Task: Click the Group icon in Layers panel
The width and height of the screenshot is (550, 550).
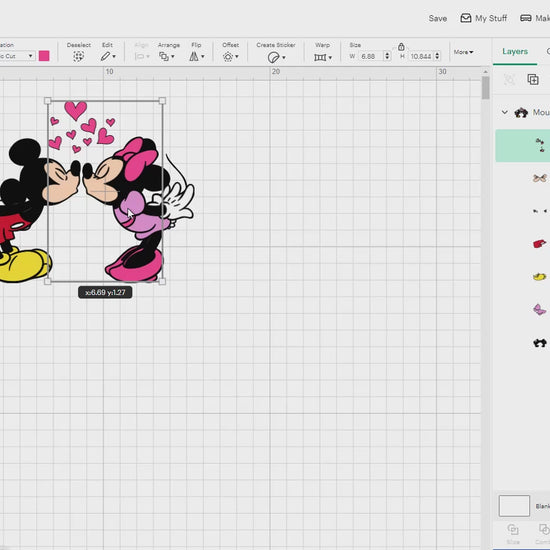Action: (509, 79)
